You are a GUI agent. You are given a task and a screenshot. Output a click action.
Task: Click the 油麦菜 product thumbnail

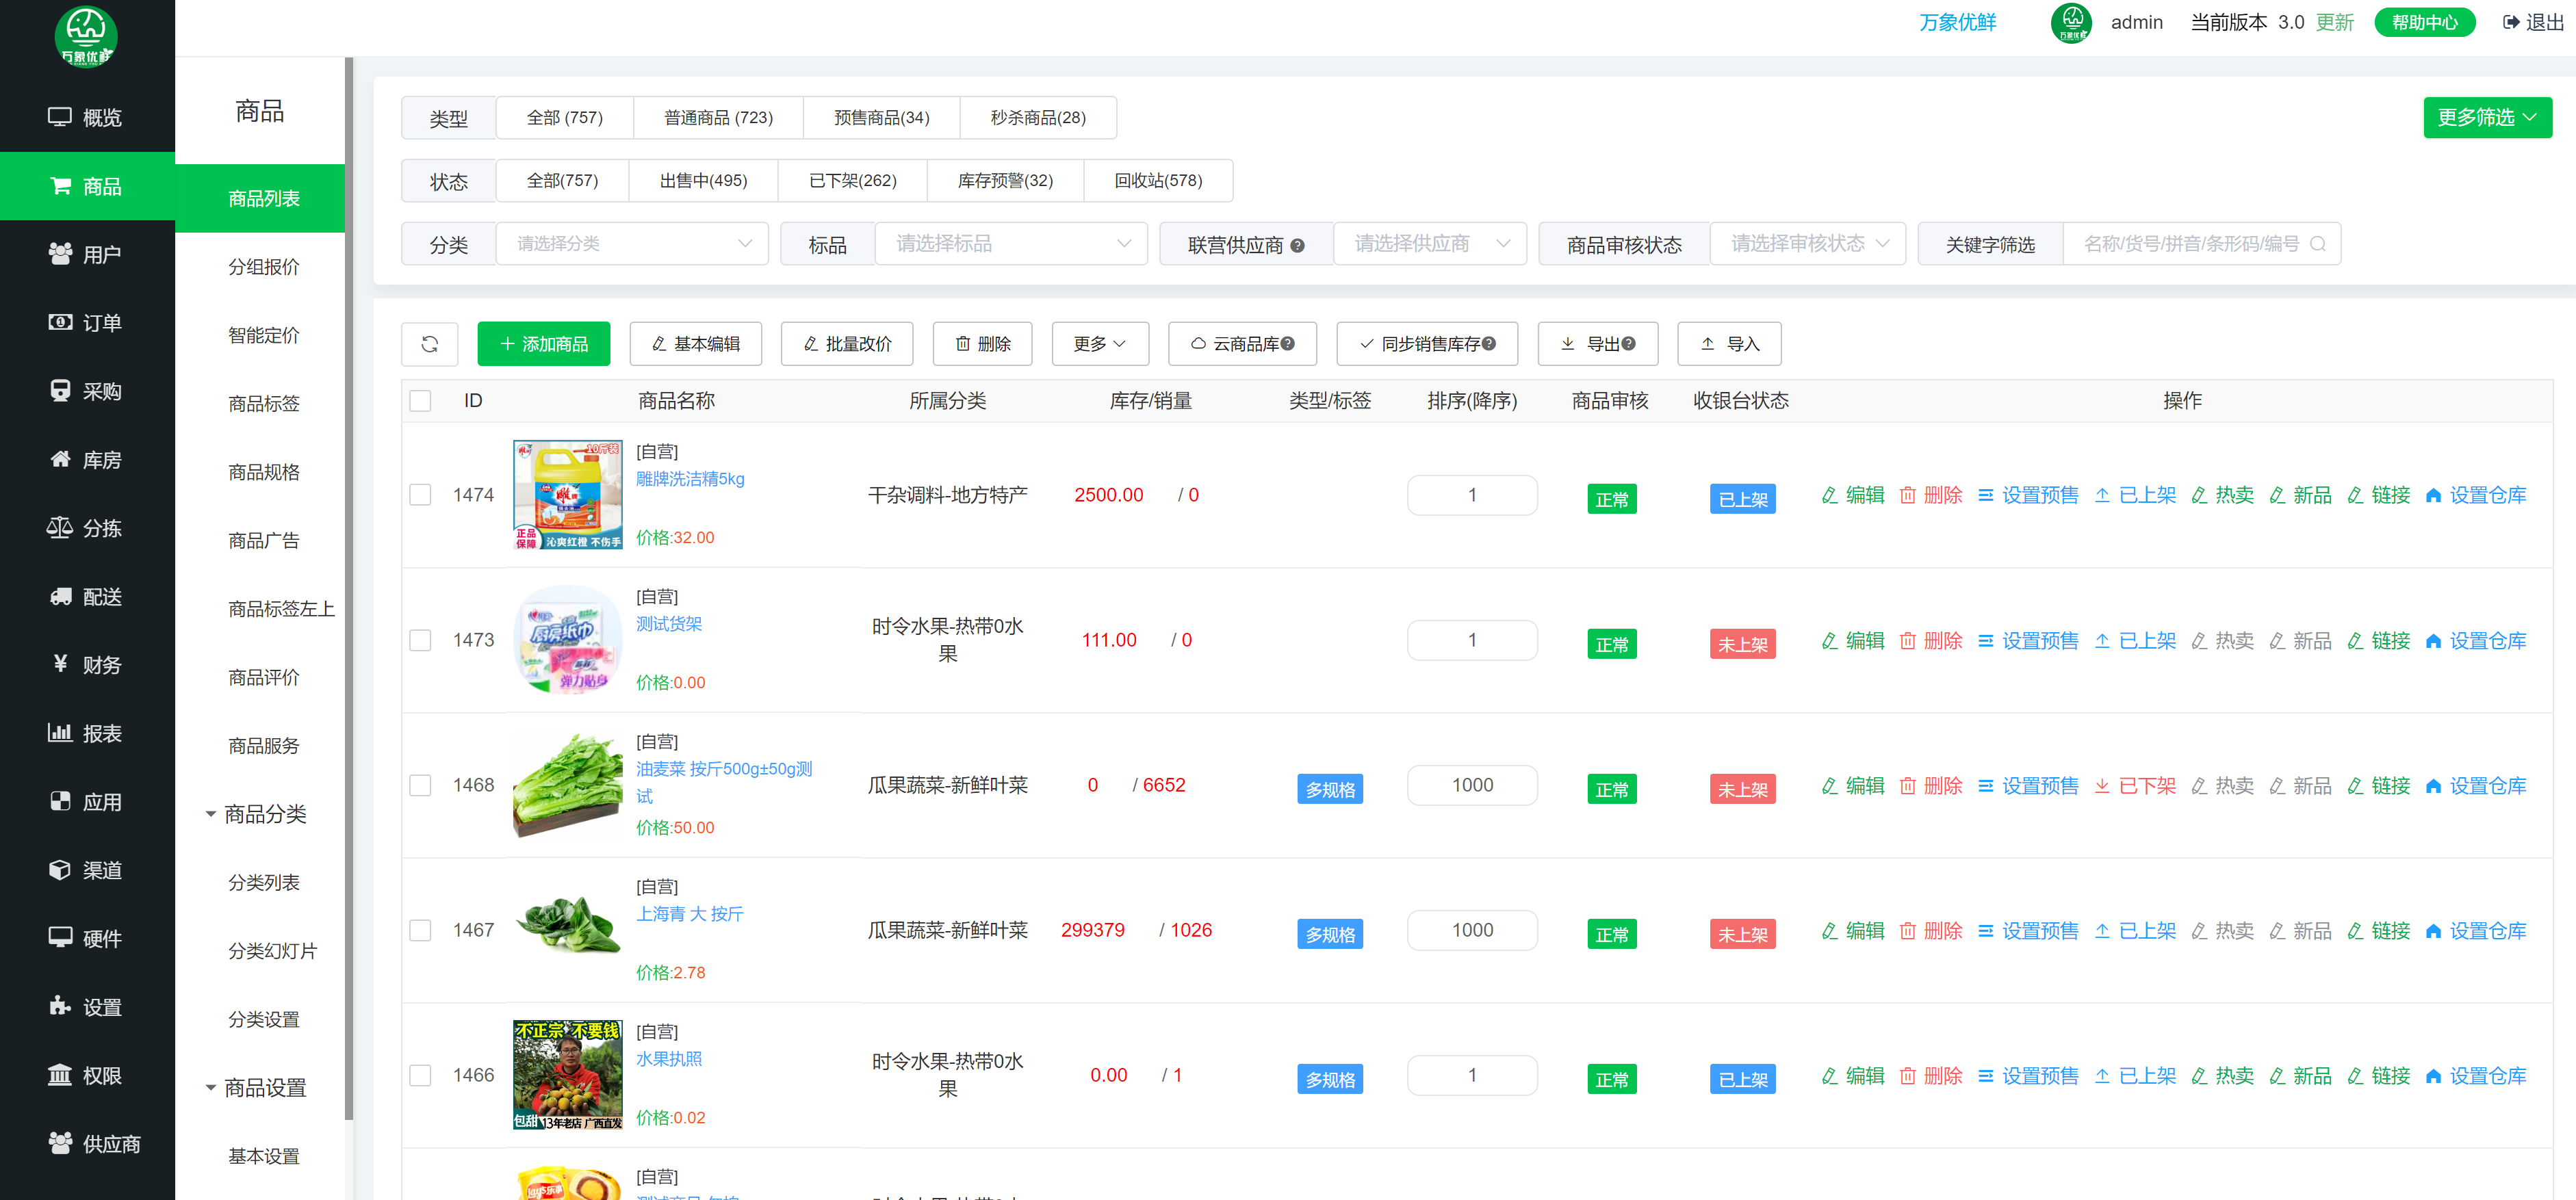point(567,785)
